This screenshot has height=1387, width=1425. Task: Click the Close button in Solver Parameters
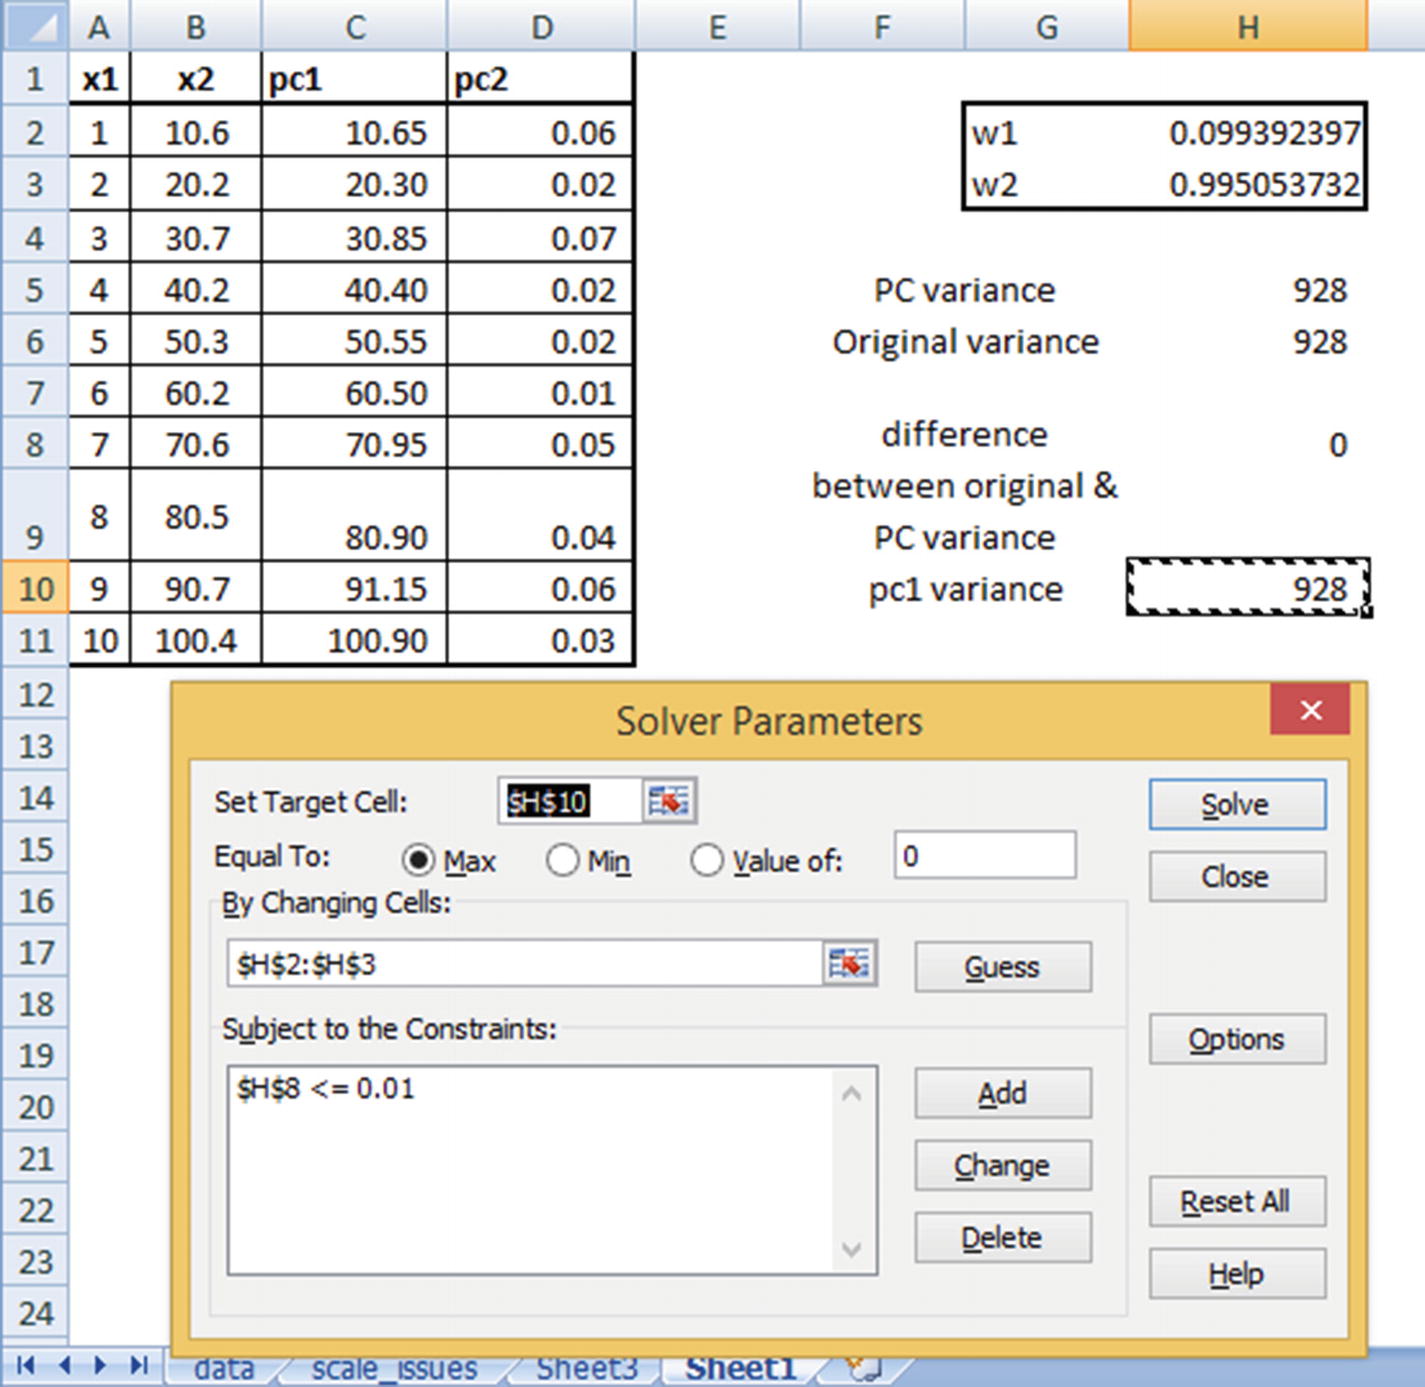click(1237, 877)
